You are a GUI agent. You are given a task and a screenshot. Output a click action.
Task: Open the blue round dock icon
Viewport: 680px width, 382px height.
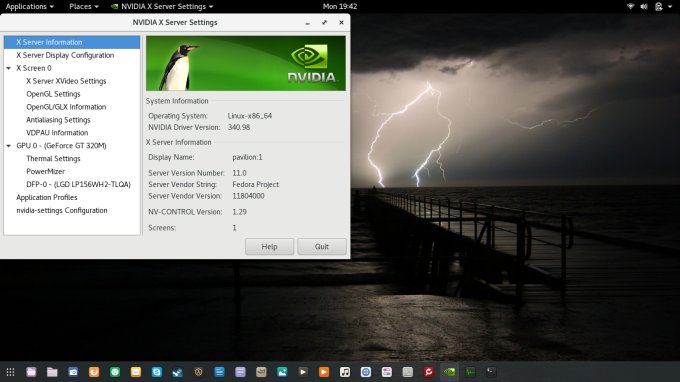tap(366, 372)
